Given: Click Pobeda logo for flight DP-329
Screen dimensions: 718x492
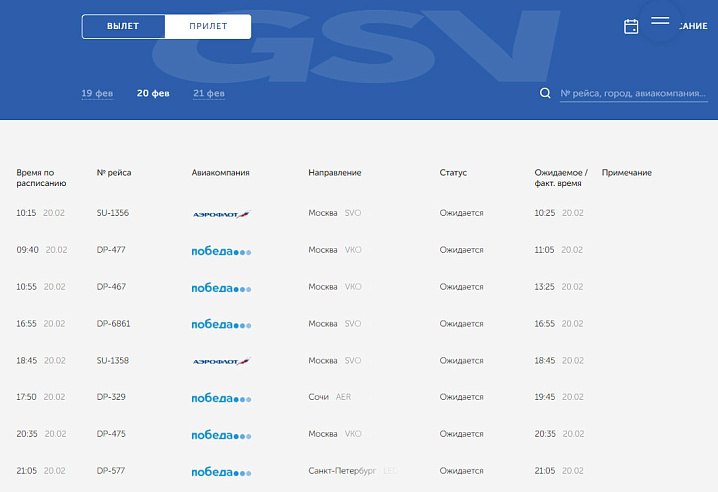Looking at the screenshot, I should pyautogui.click(x=221, y=397).
